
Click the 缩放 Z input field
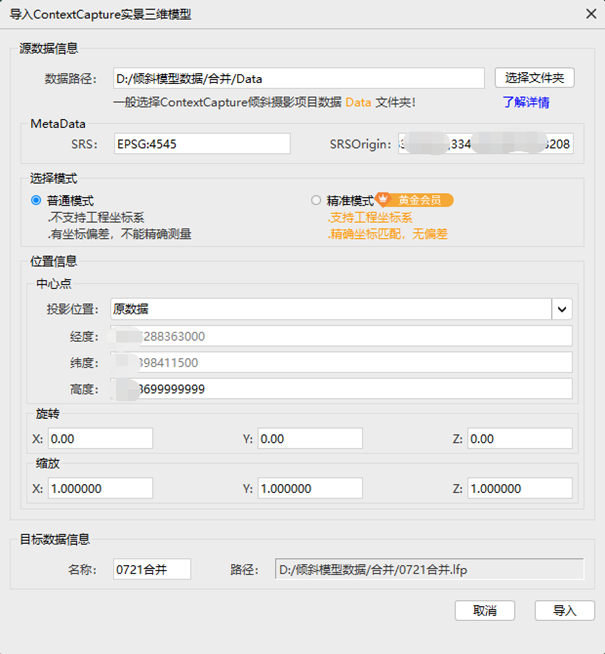520,488
